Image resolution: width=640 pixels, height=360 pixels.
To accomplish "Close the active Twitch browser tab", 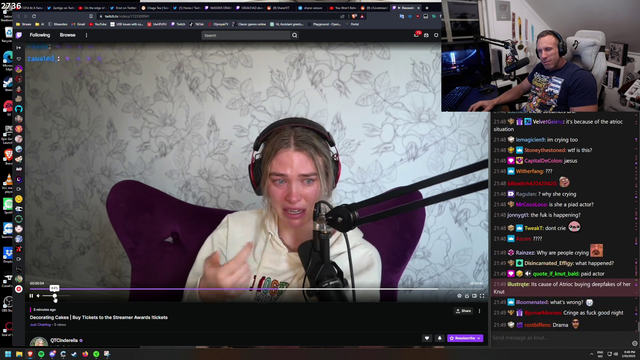I will click(418, 8).
